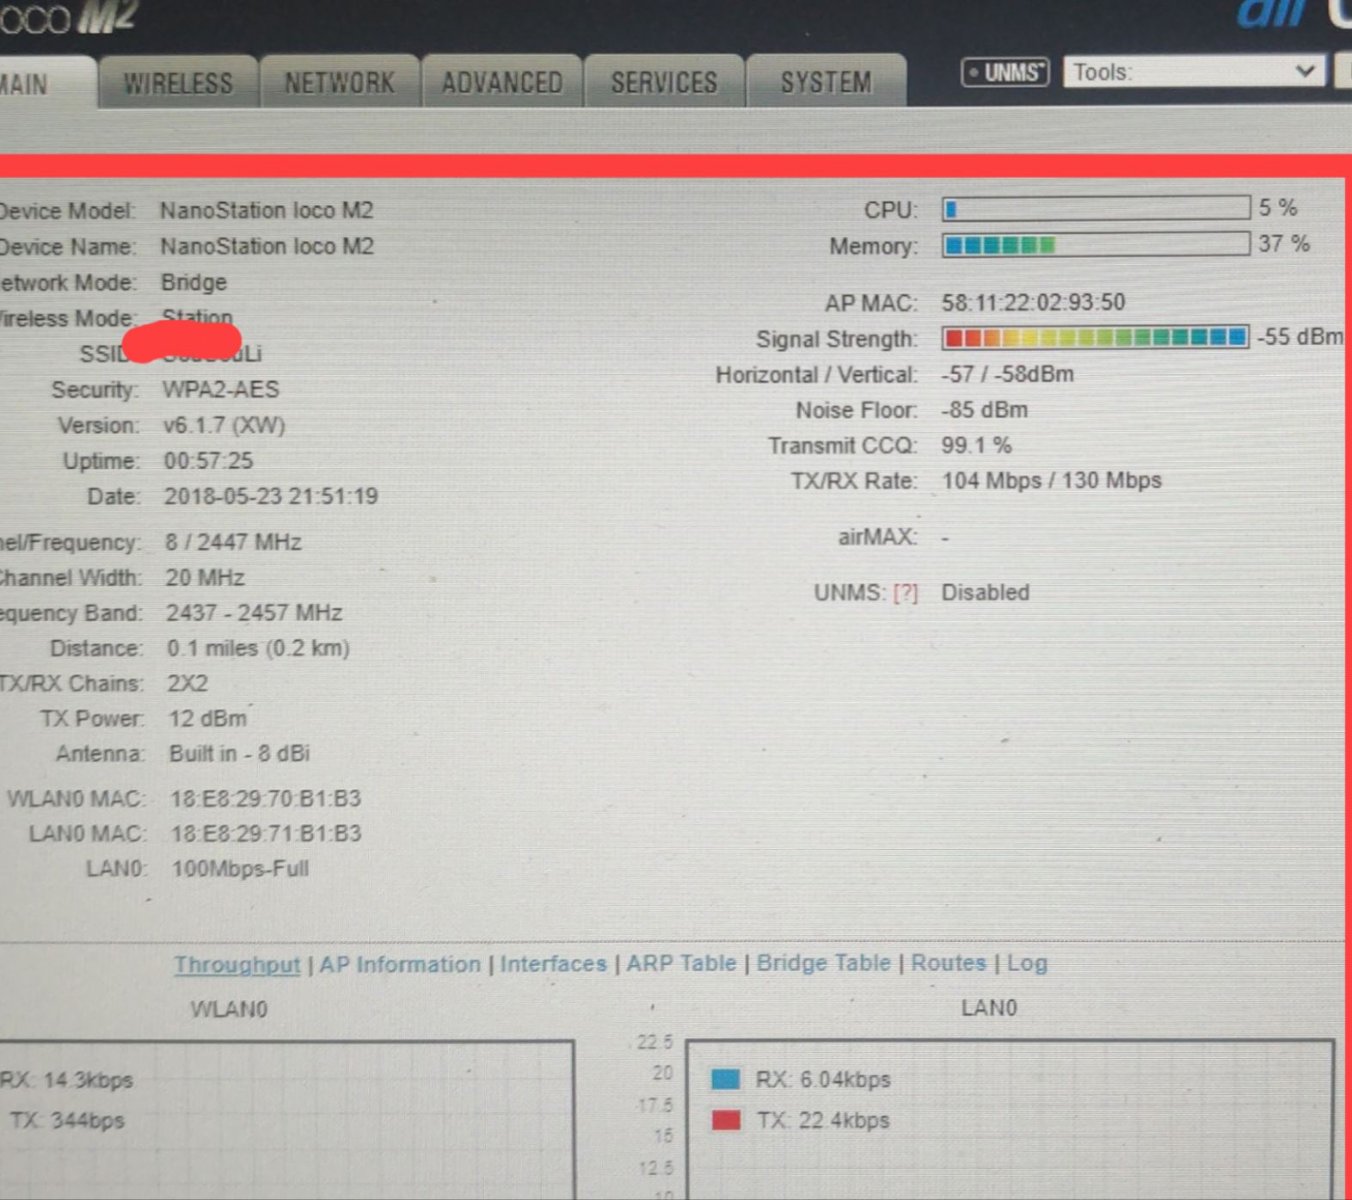Click the Transmit CCQ value 99.1 %
The width and height of the screenshot is (1352, 1200).
pyautogui.click(x=976, y=445)
